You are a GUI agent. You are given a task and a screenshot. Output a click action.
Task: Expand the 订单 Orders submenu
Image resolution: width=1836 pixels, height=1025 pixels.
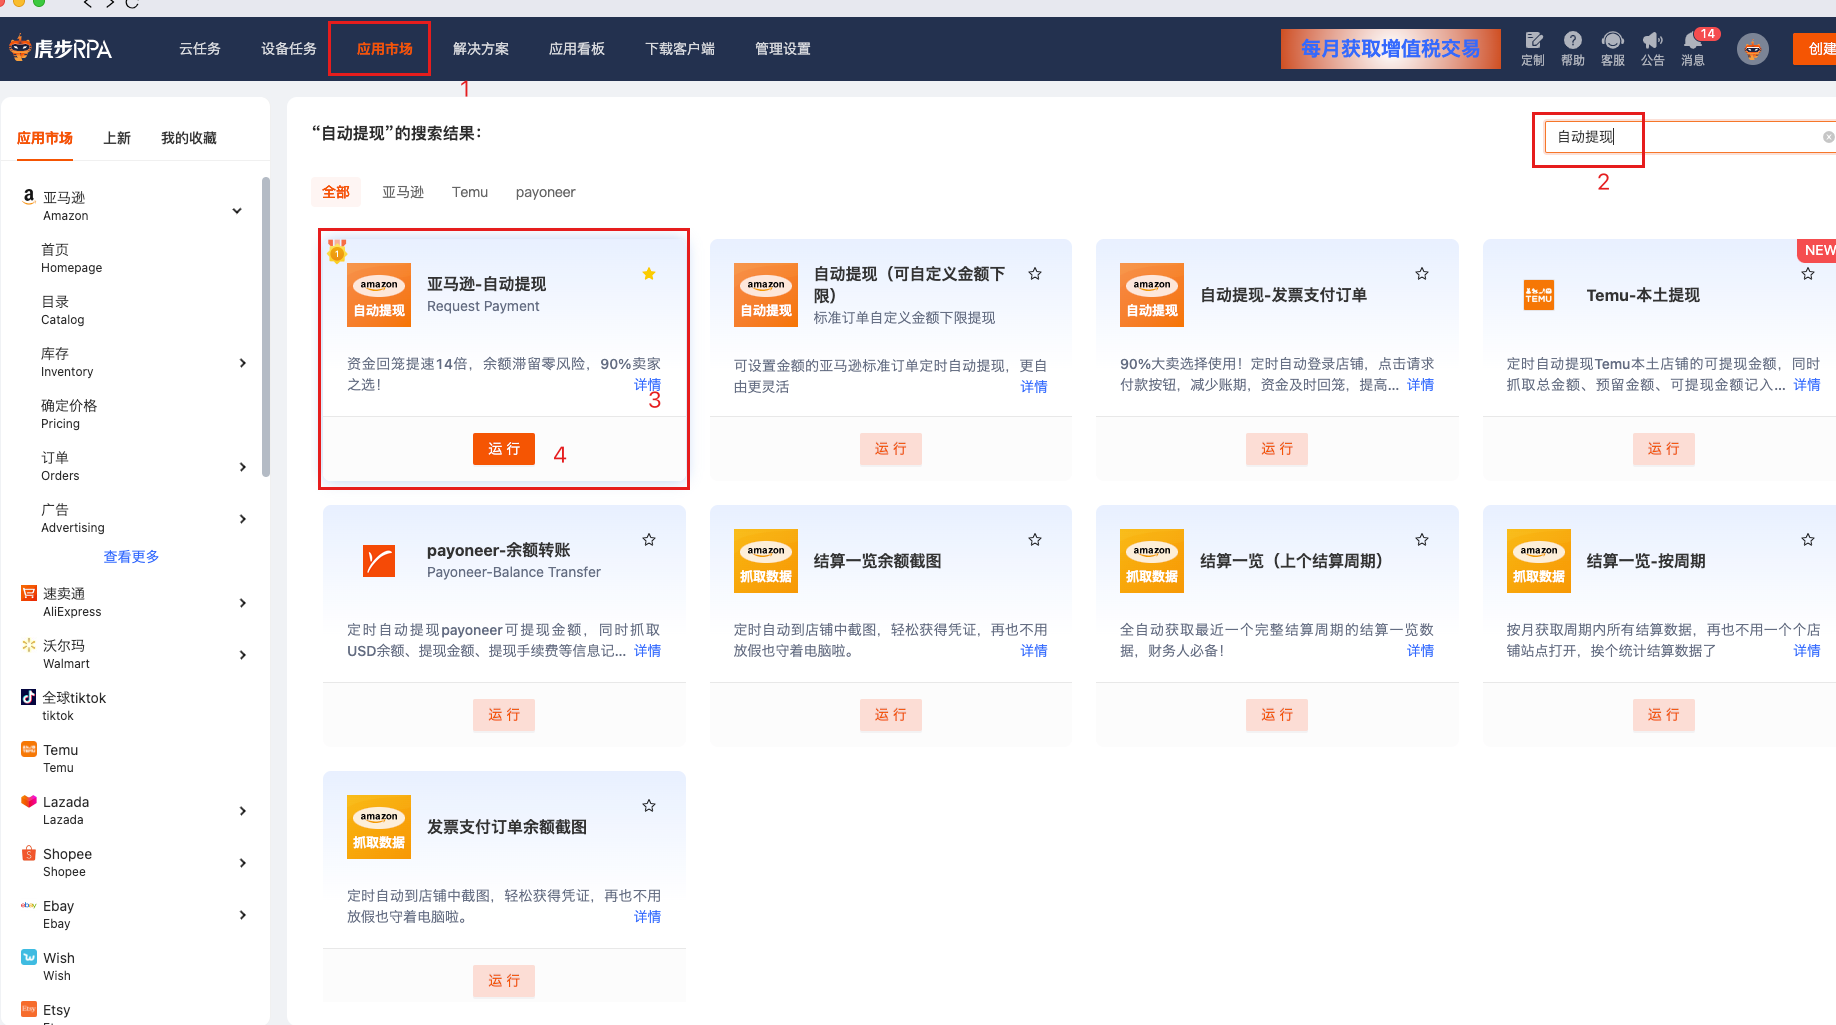point(242,467)
